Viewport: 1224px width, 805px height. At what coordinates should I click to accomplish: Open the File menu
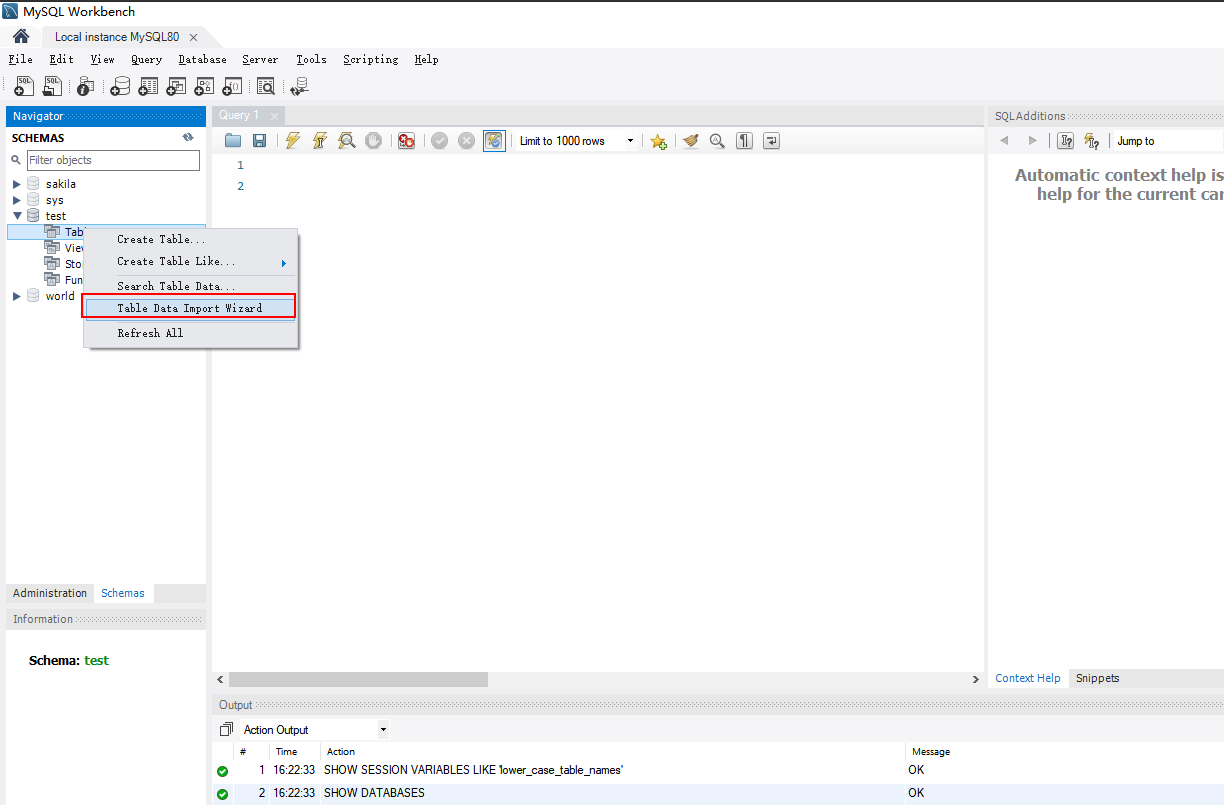click(20, 60)
